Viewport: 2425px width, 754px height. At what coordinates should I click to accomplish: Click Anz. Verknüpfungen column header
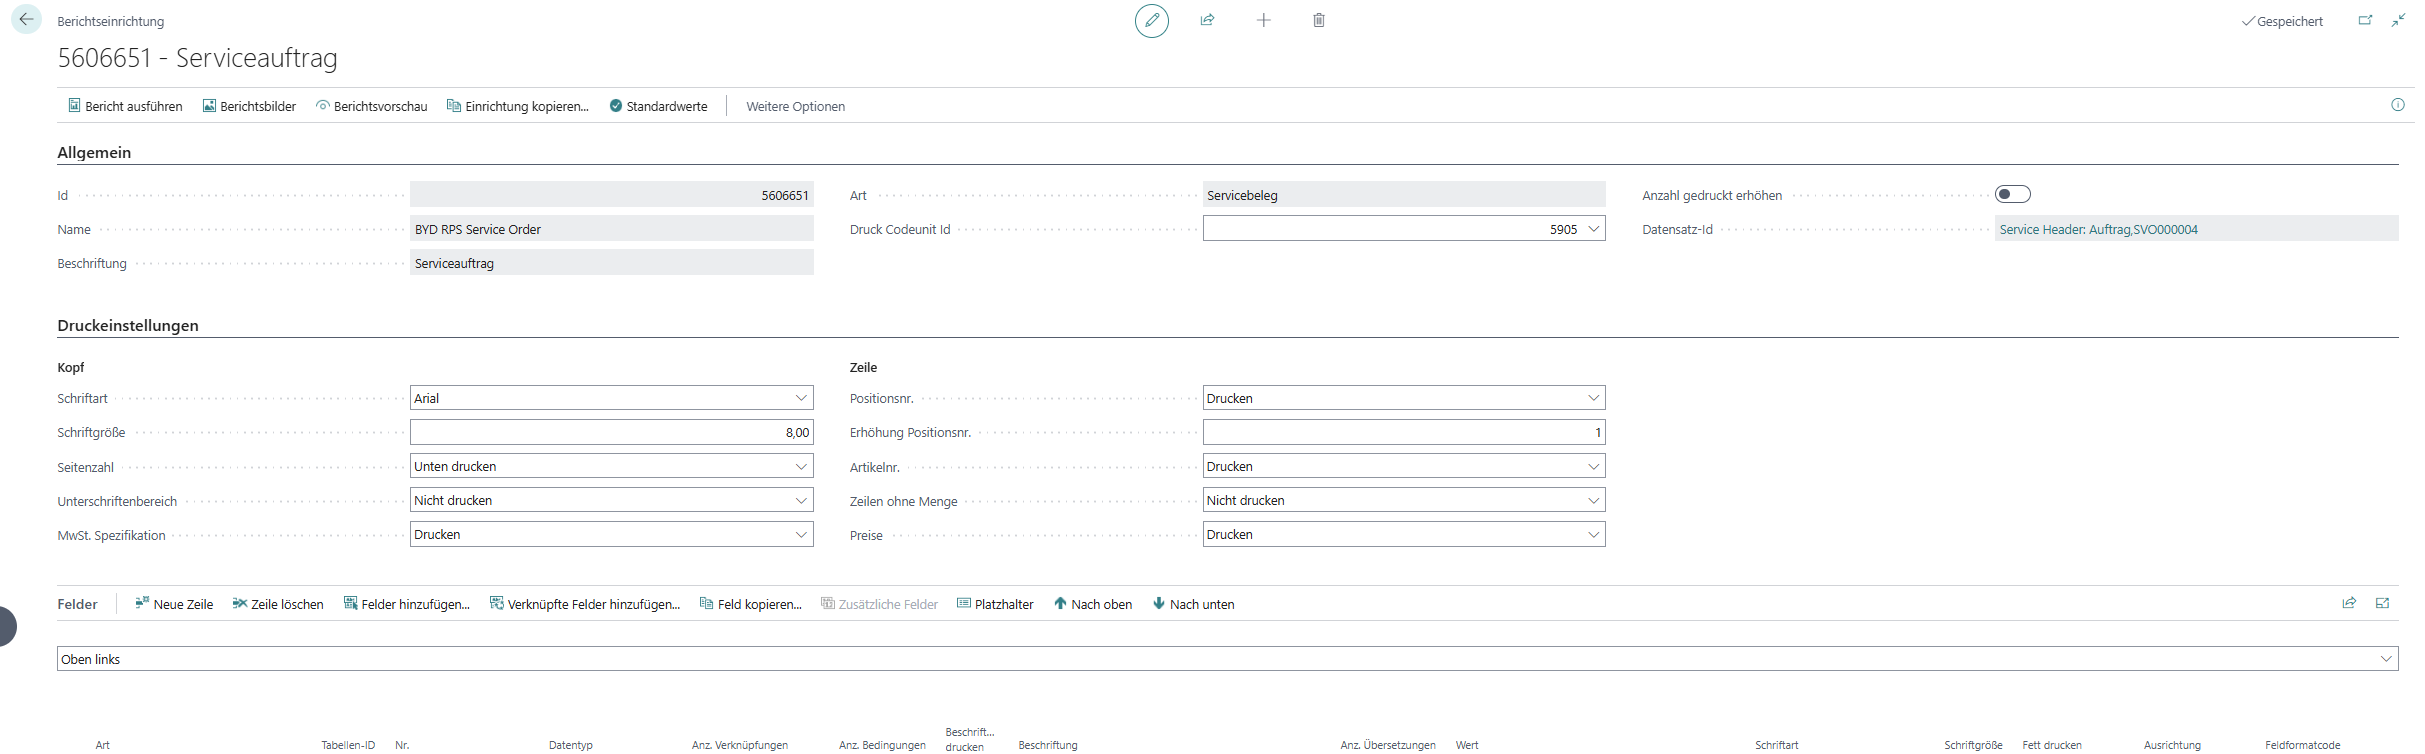pyautogui.click(x=740, y=745)
